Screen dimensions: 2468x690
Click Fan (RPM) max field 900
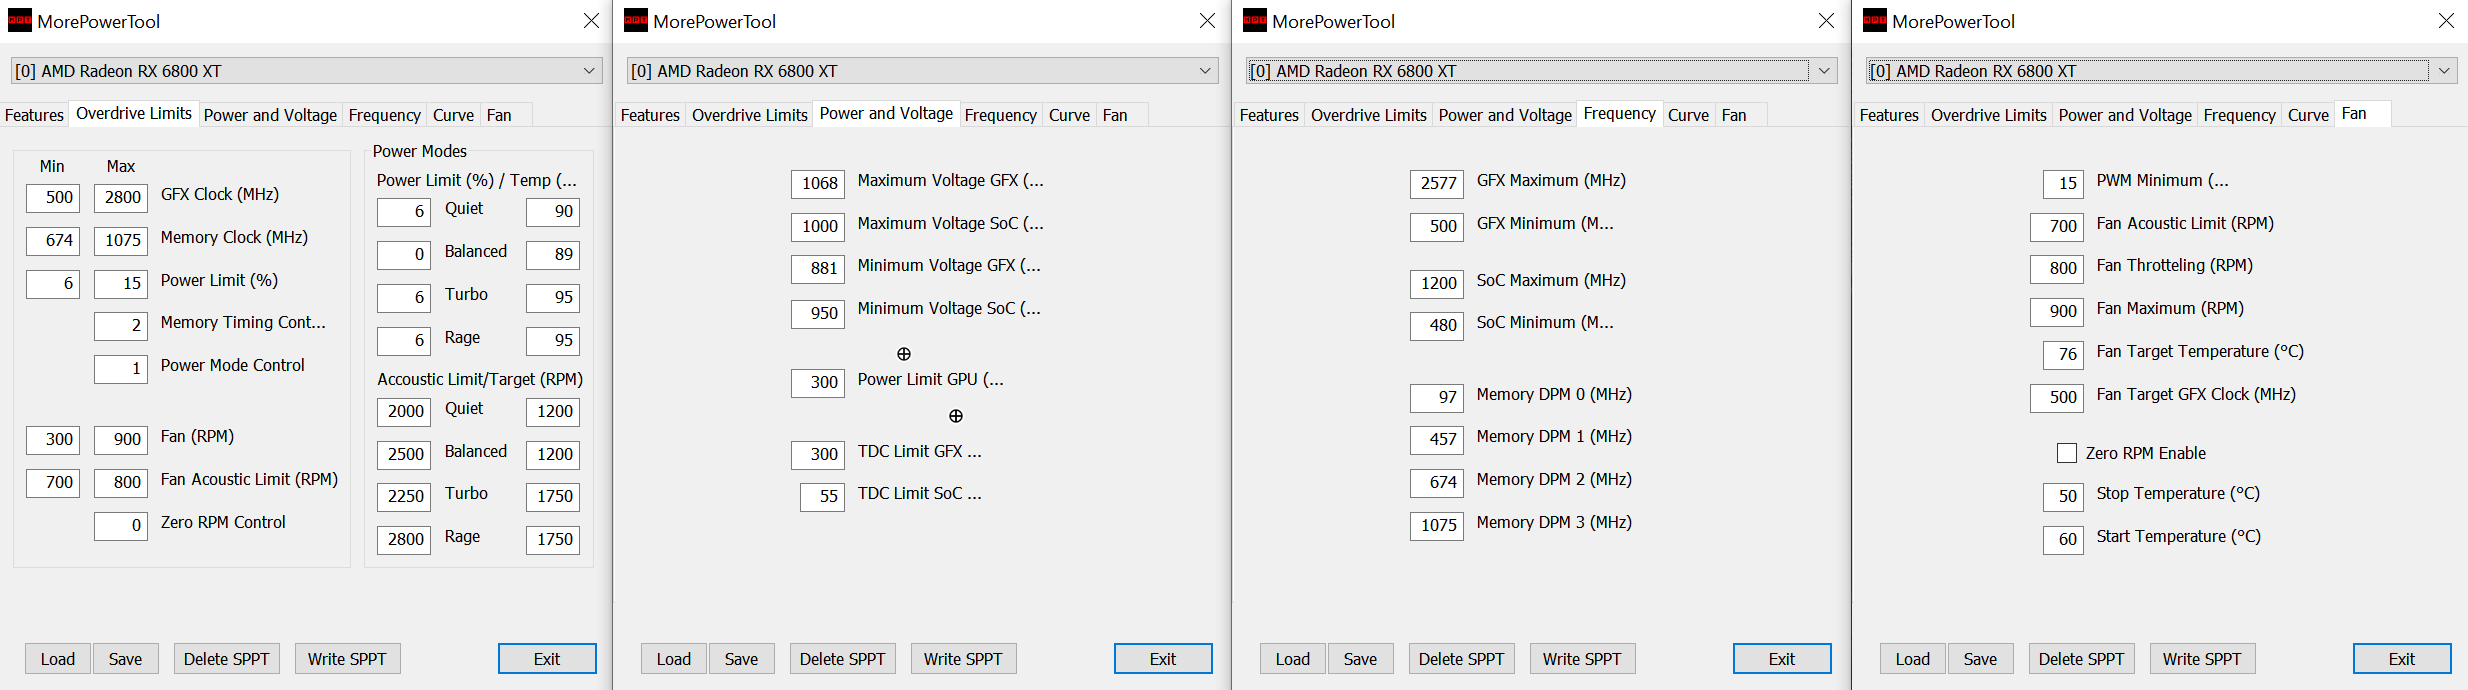pos(121,440)
